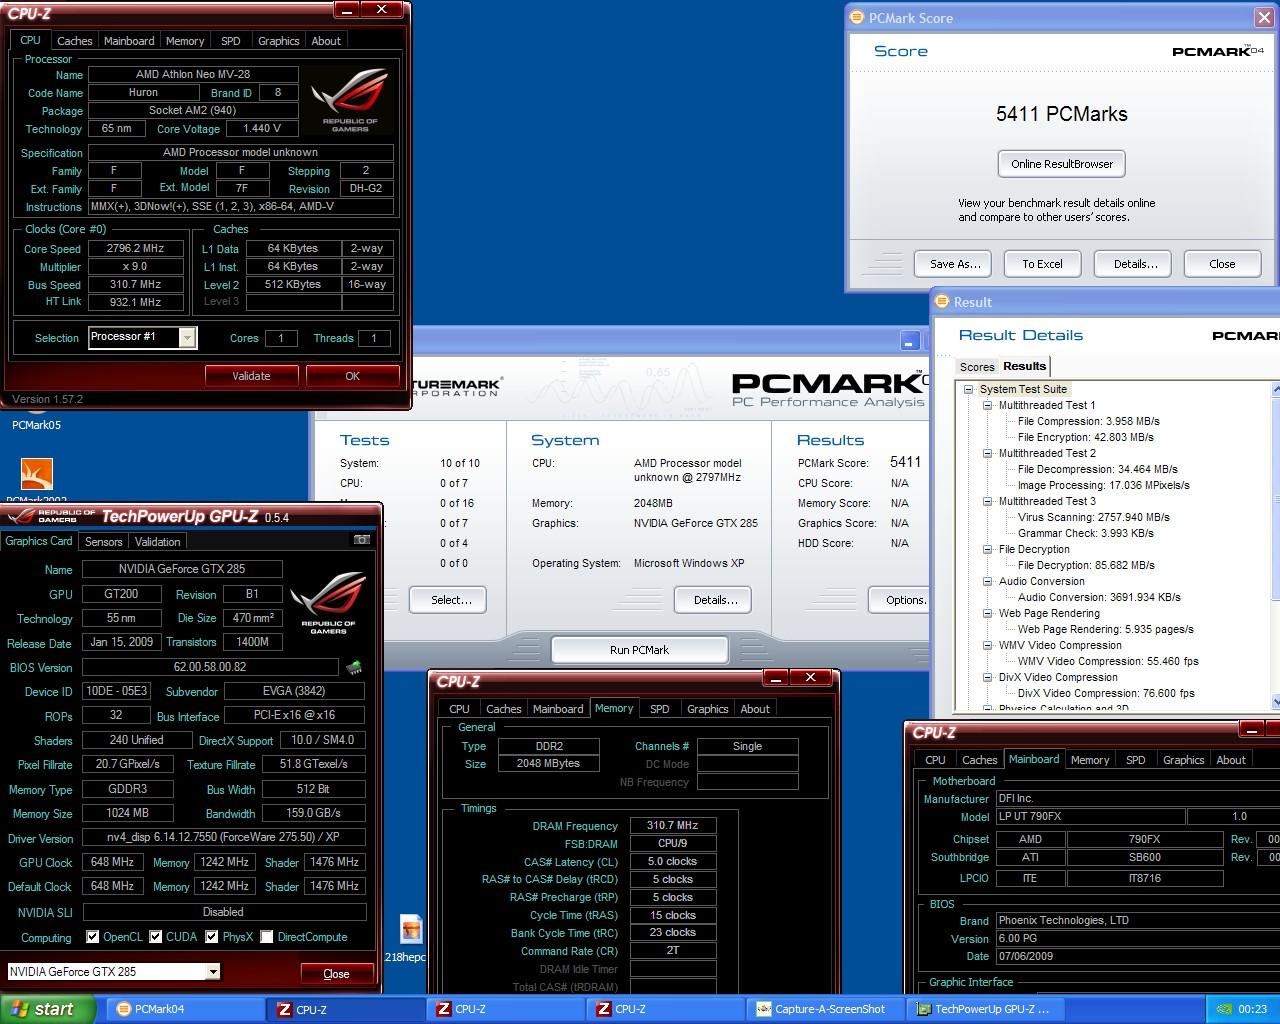Open SPD tab in memory CPU-Z window
This screenshot has width=1280, height=1024.
tap(659, 709)
